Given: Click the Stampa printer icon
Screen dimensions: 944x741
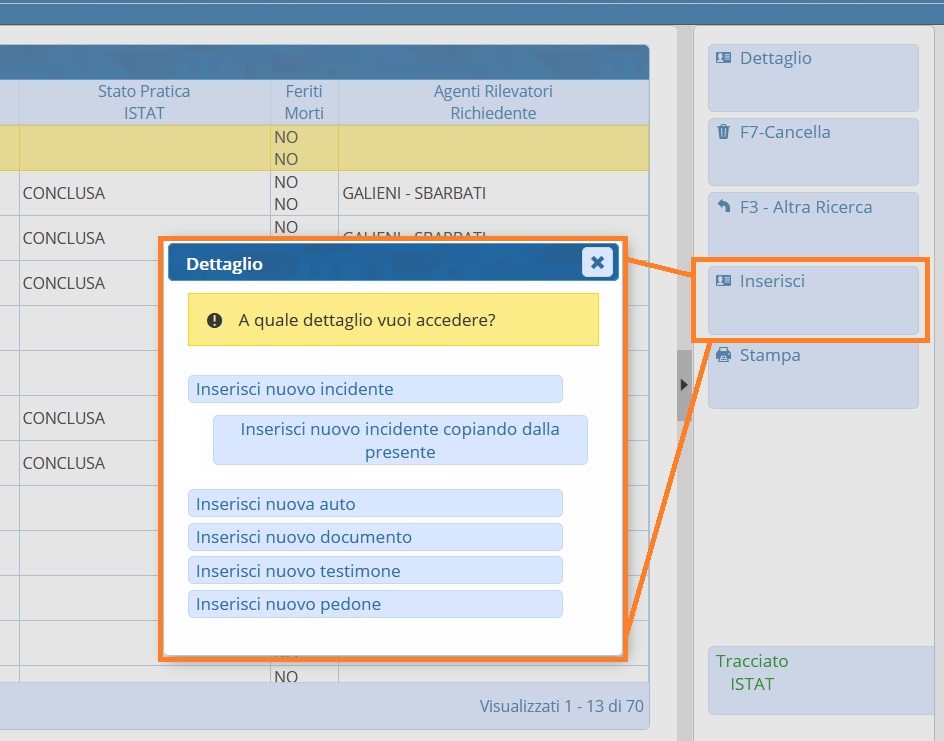Looking at the screenshot, I should [724, 355].
